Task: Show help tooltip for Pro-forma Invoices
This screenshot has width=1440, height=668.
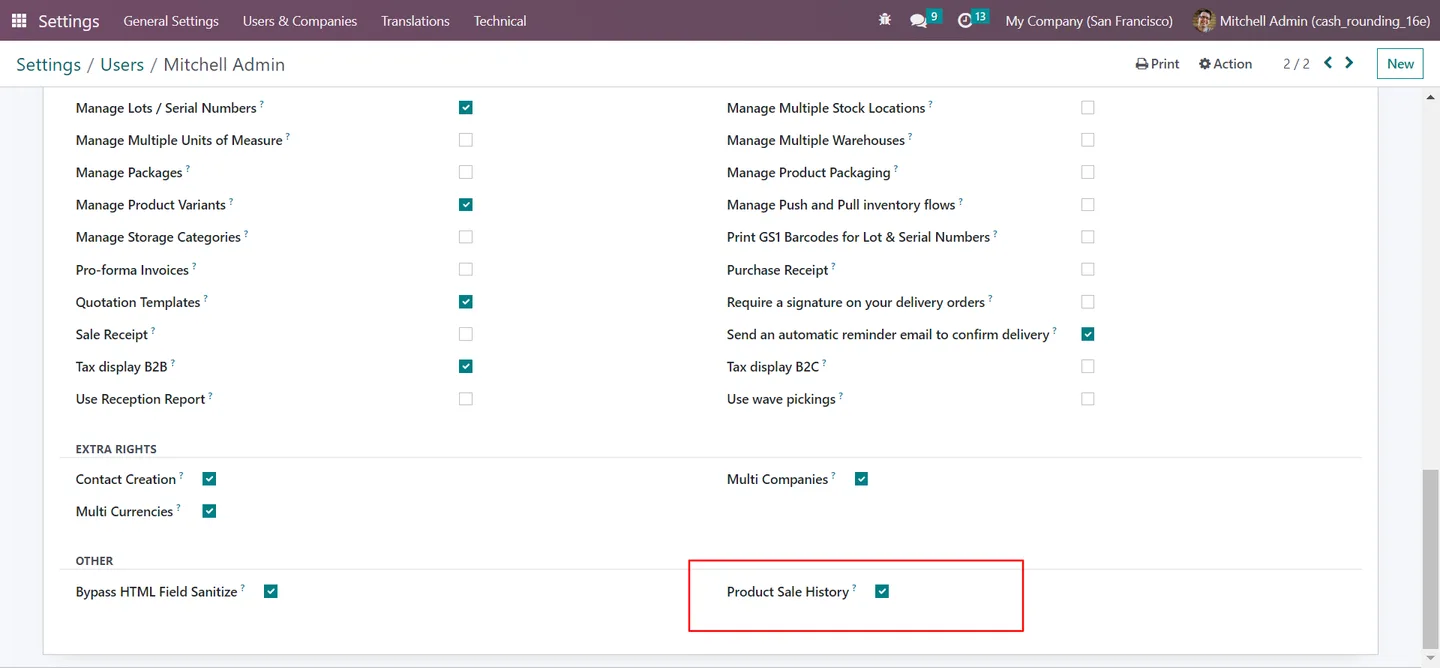Action: tap(194, 266)
